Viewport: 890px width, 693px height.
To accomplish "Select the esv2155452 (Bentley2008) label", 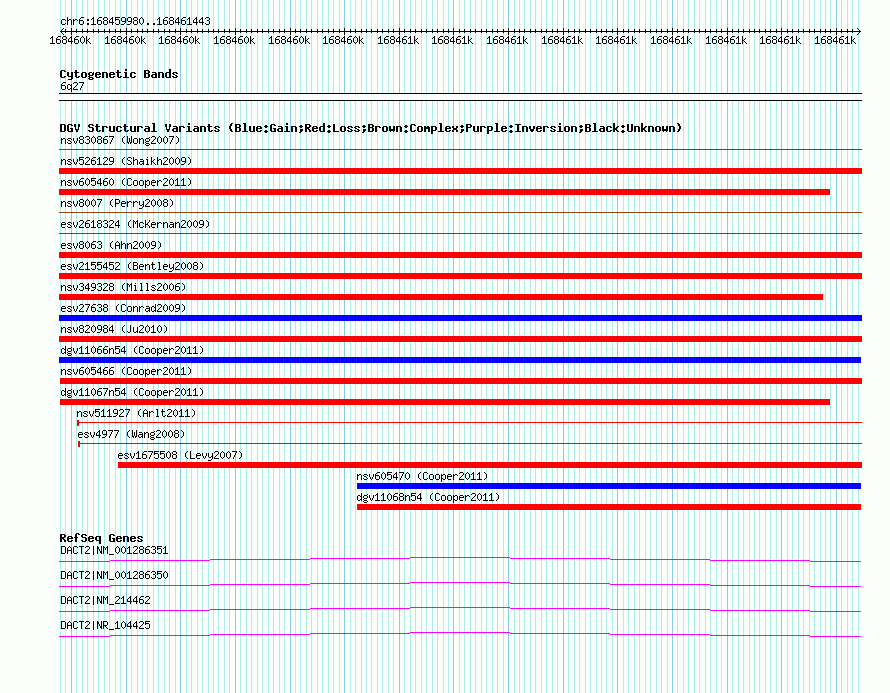I will (x=132, y=266).
